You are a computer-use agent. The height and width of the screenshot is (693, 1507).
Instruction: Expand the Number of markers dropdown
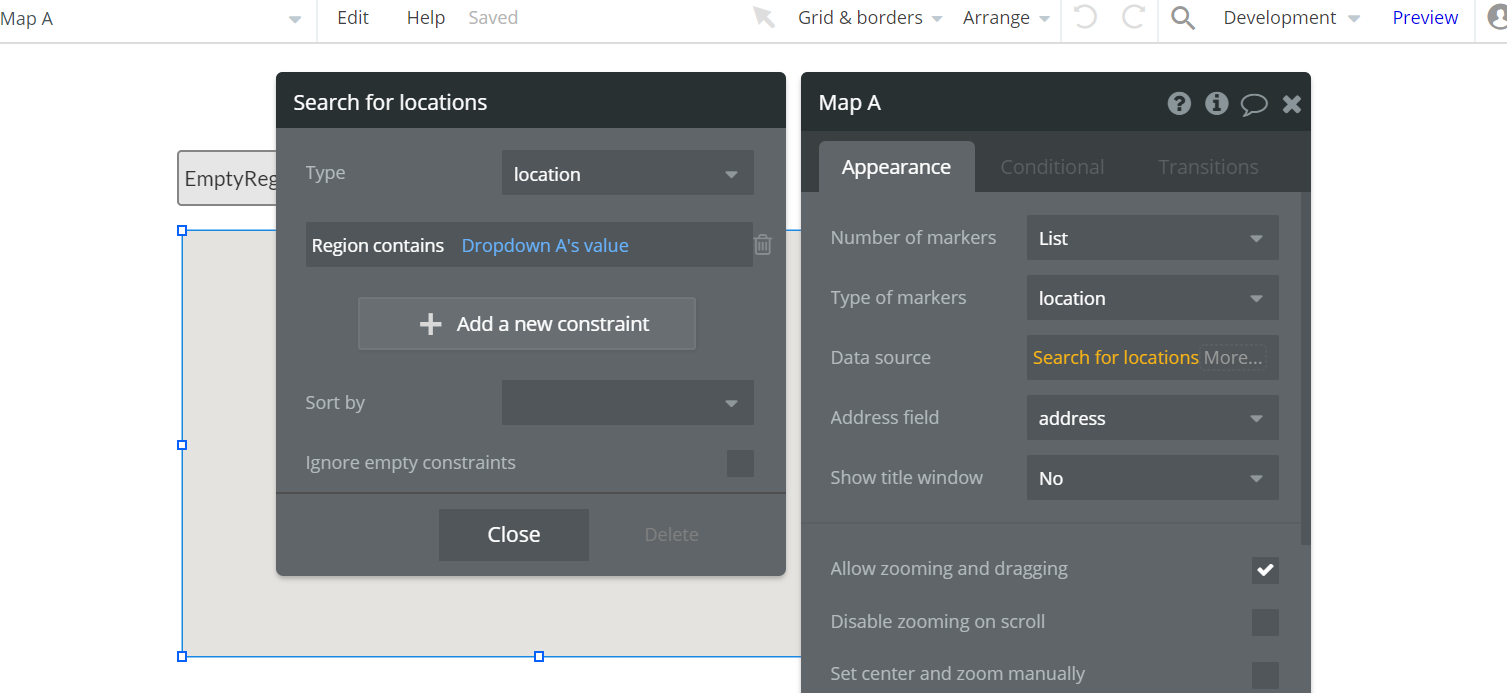(x=1152, y=238)
